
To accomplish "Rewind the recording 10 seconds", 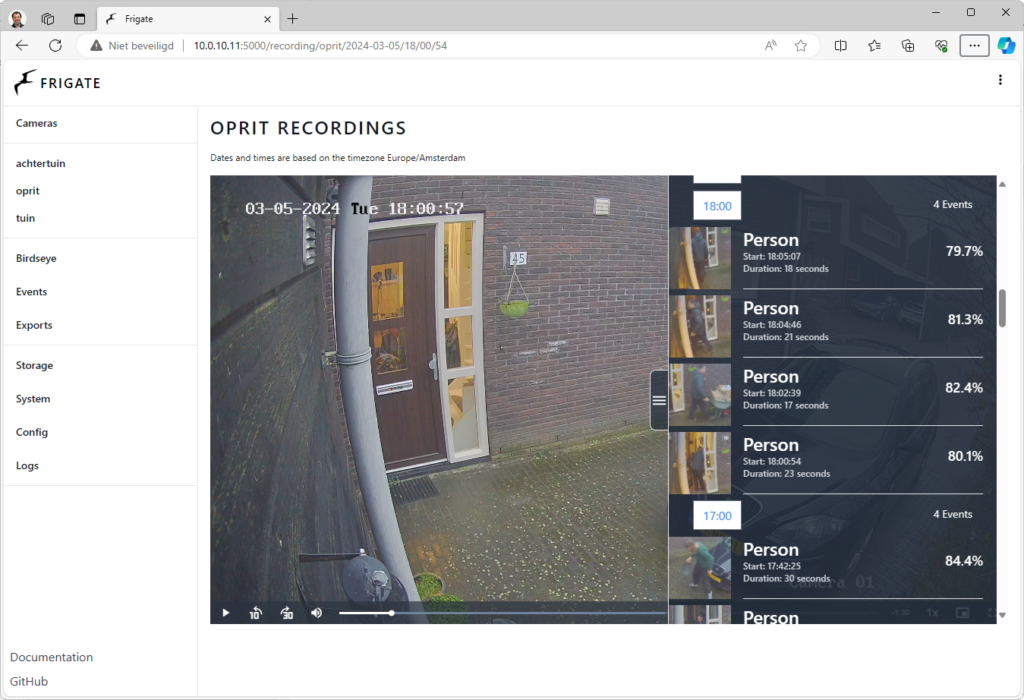I will pyautogui.click(x=256, y=613).
